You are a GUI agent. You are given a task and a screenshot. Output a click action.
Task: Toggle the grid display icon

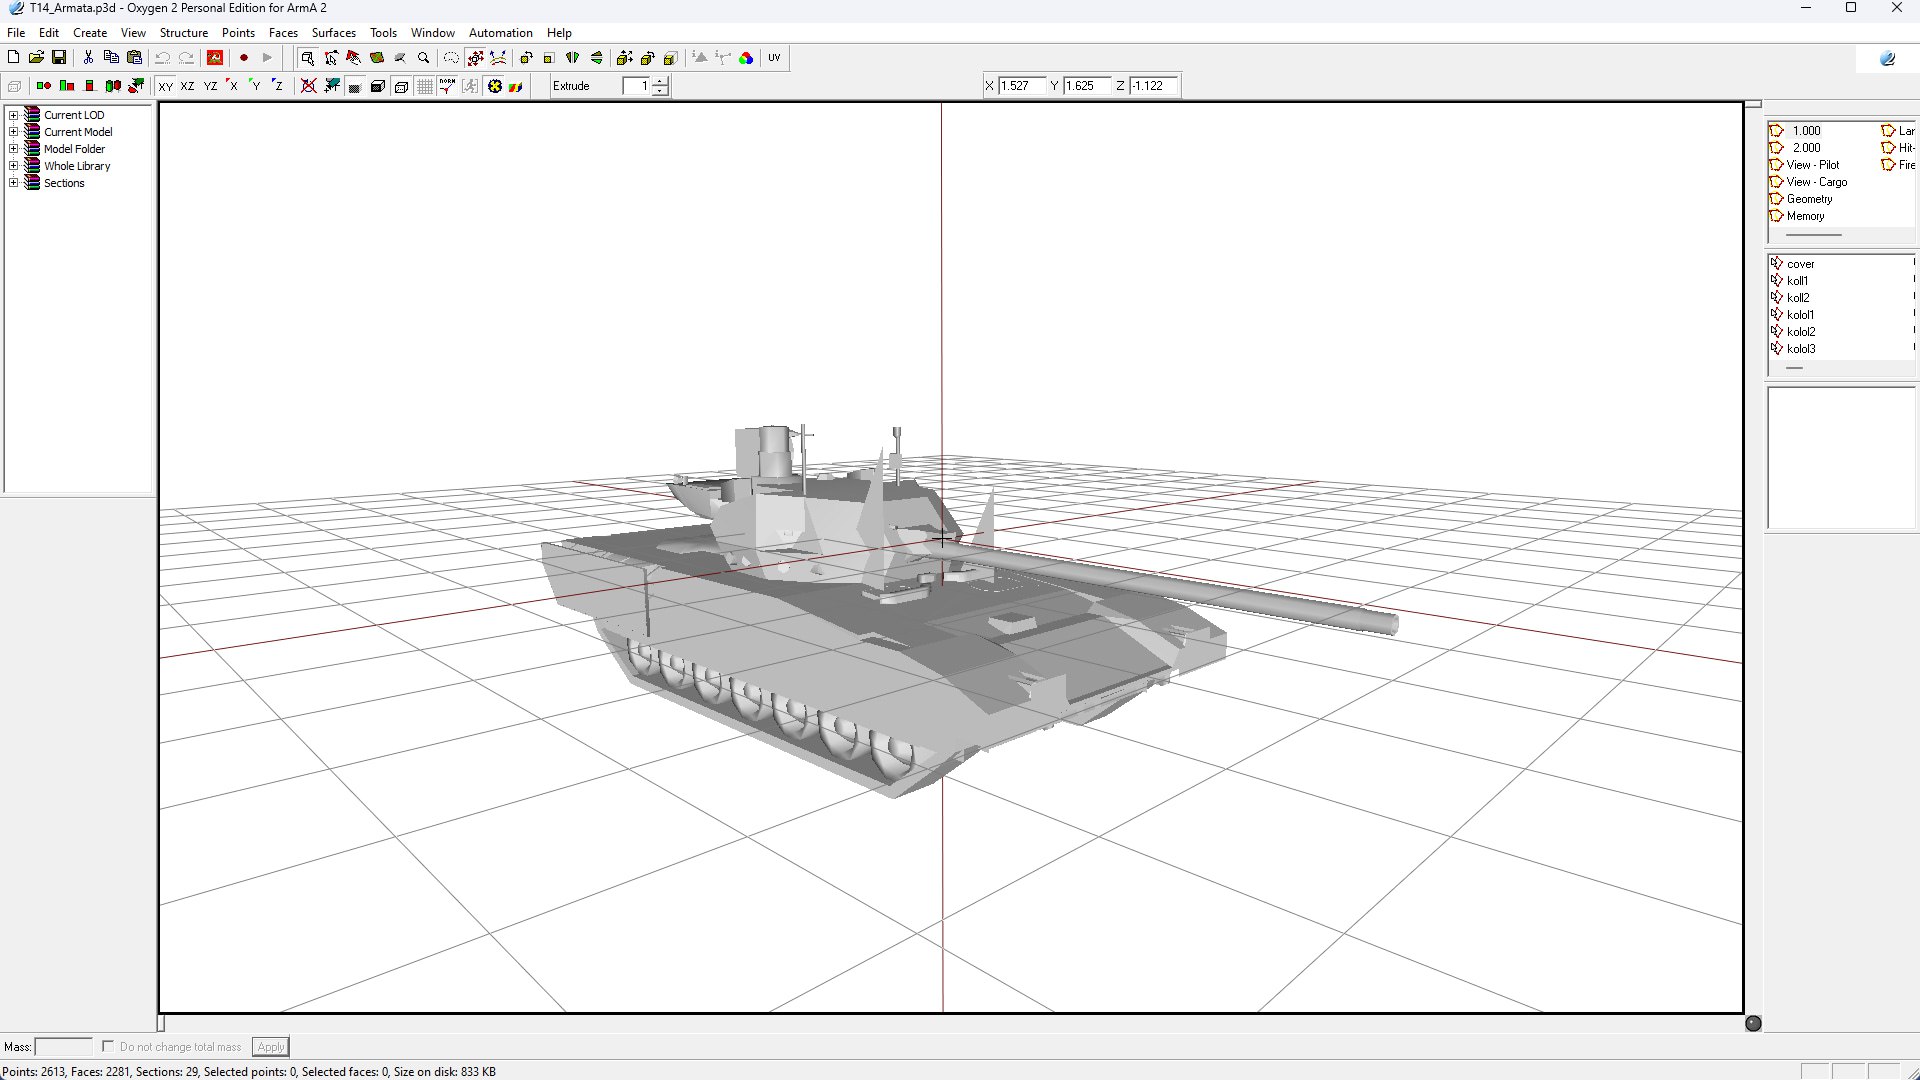(425, 86)
